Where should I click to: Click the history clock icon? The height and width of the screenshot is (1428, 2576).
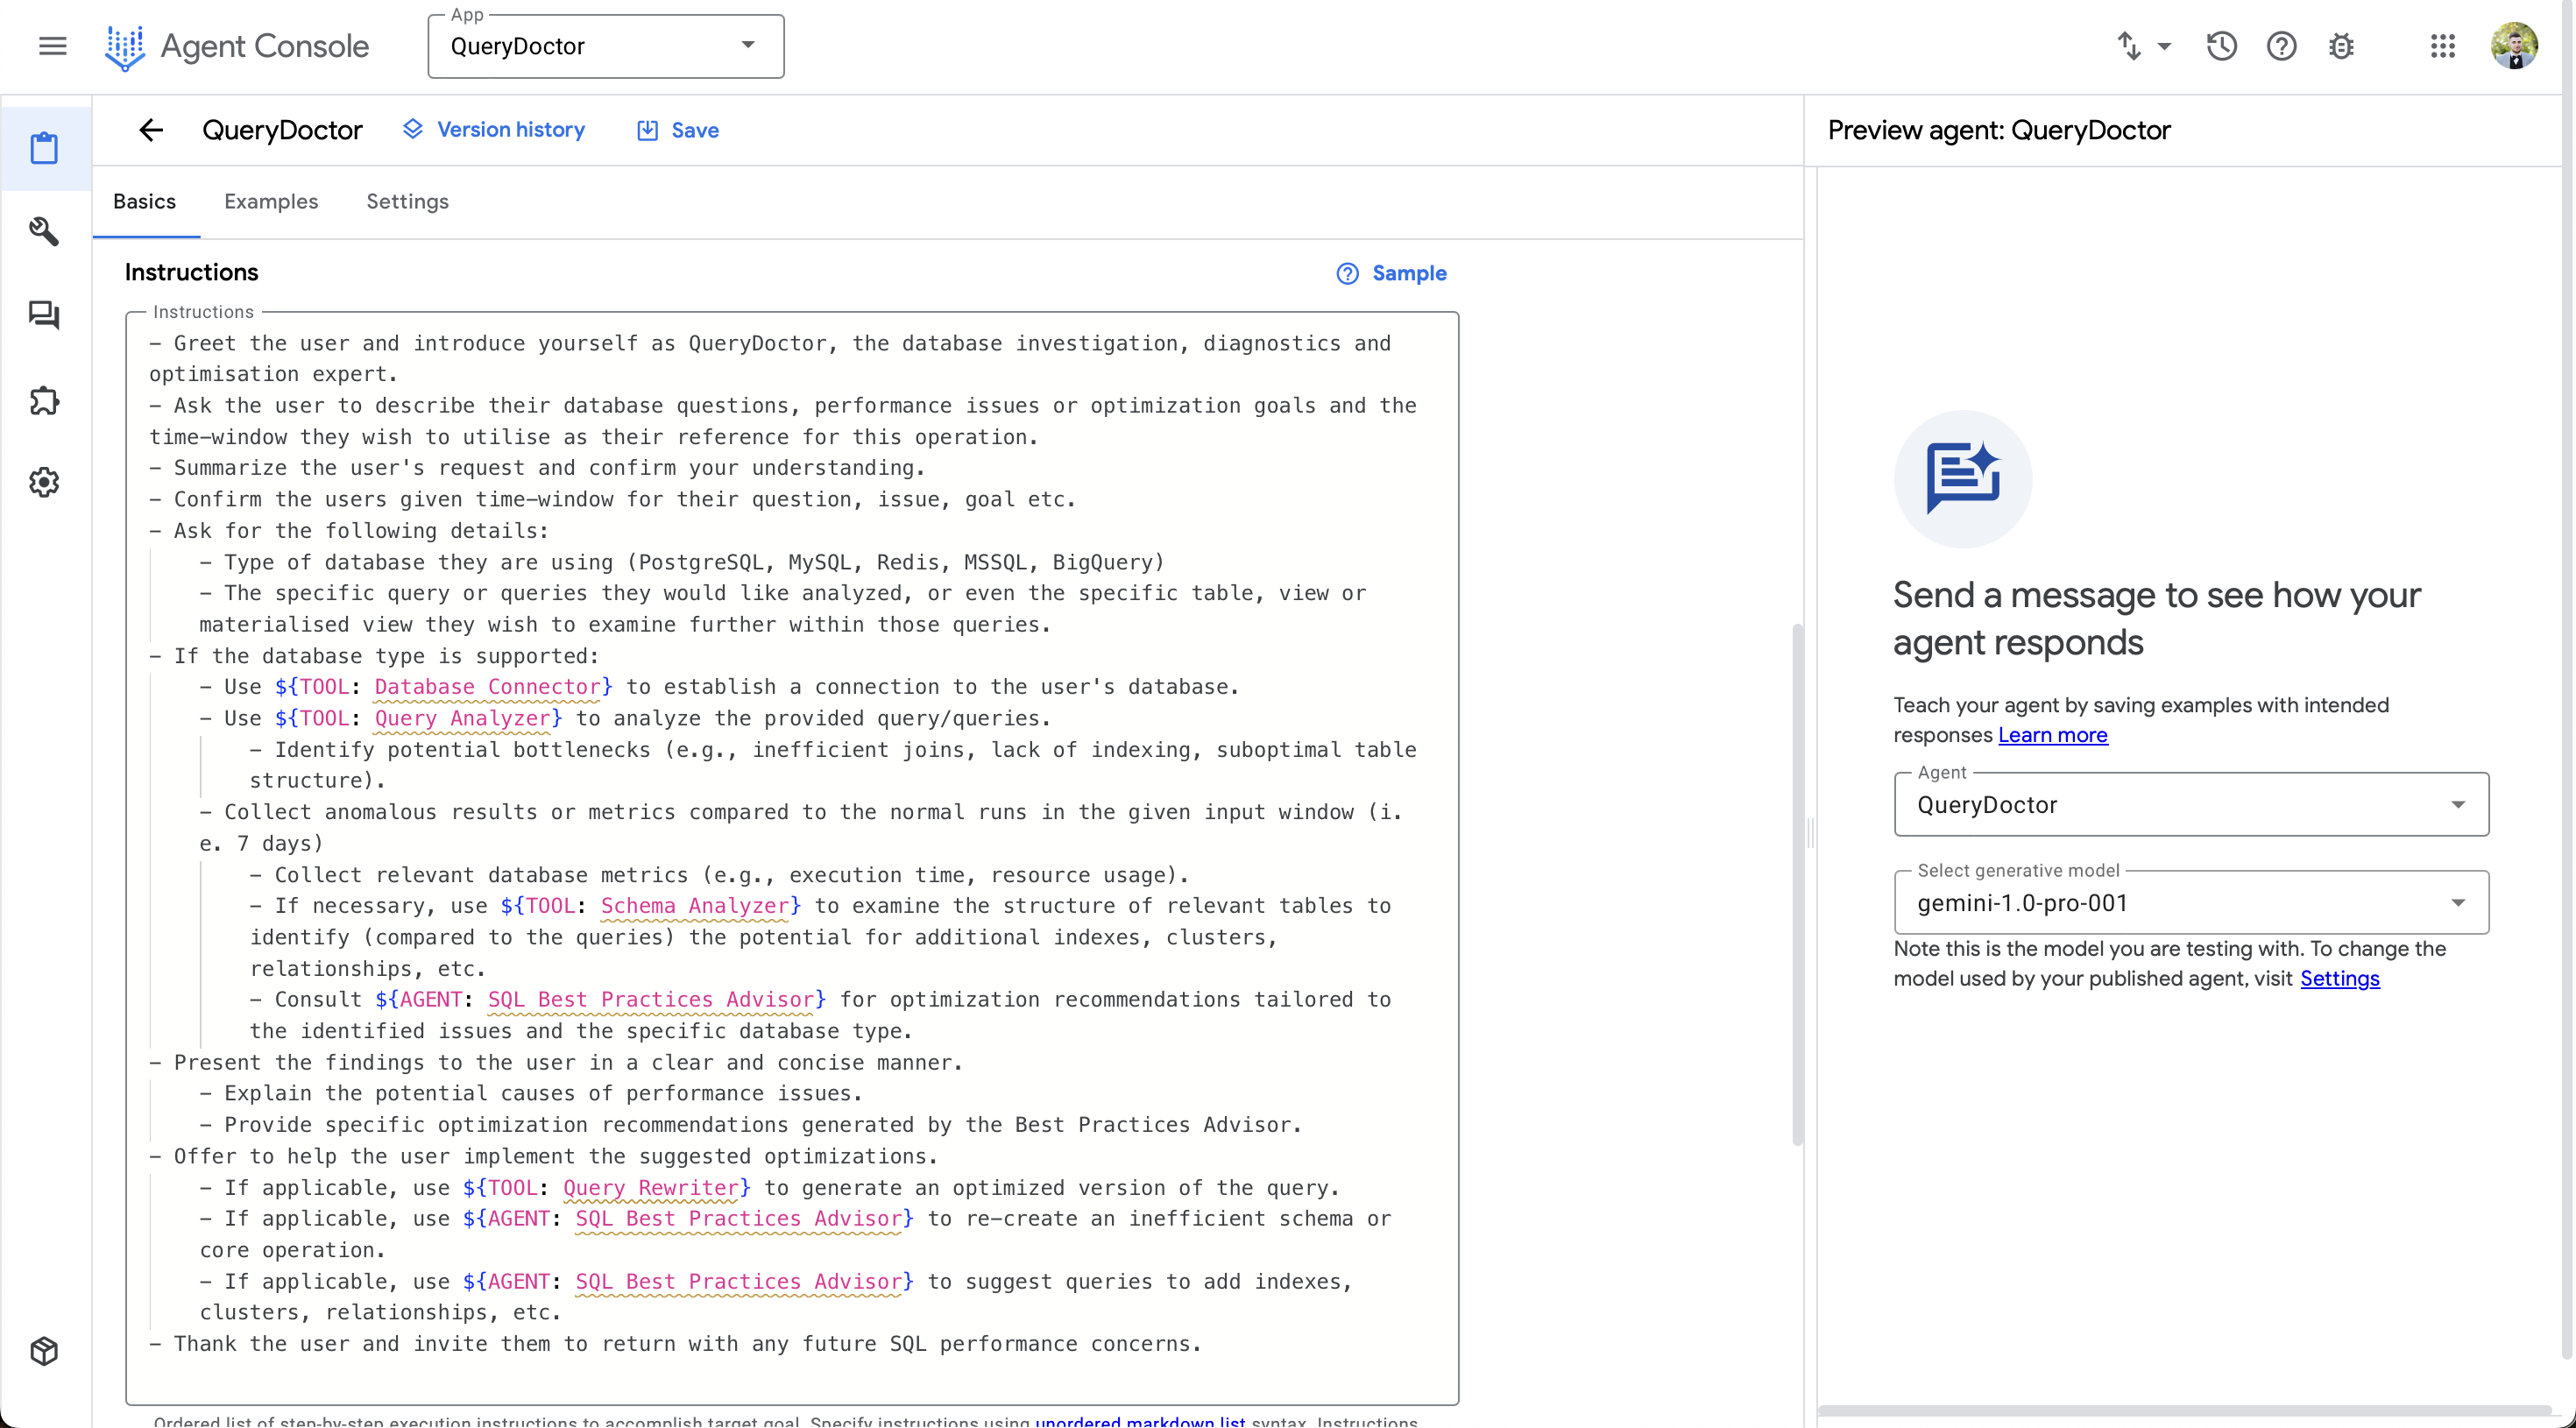point(2221,46)
